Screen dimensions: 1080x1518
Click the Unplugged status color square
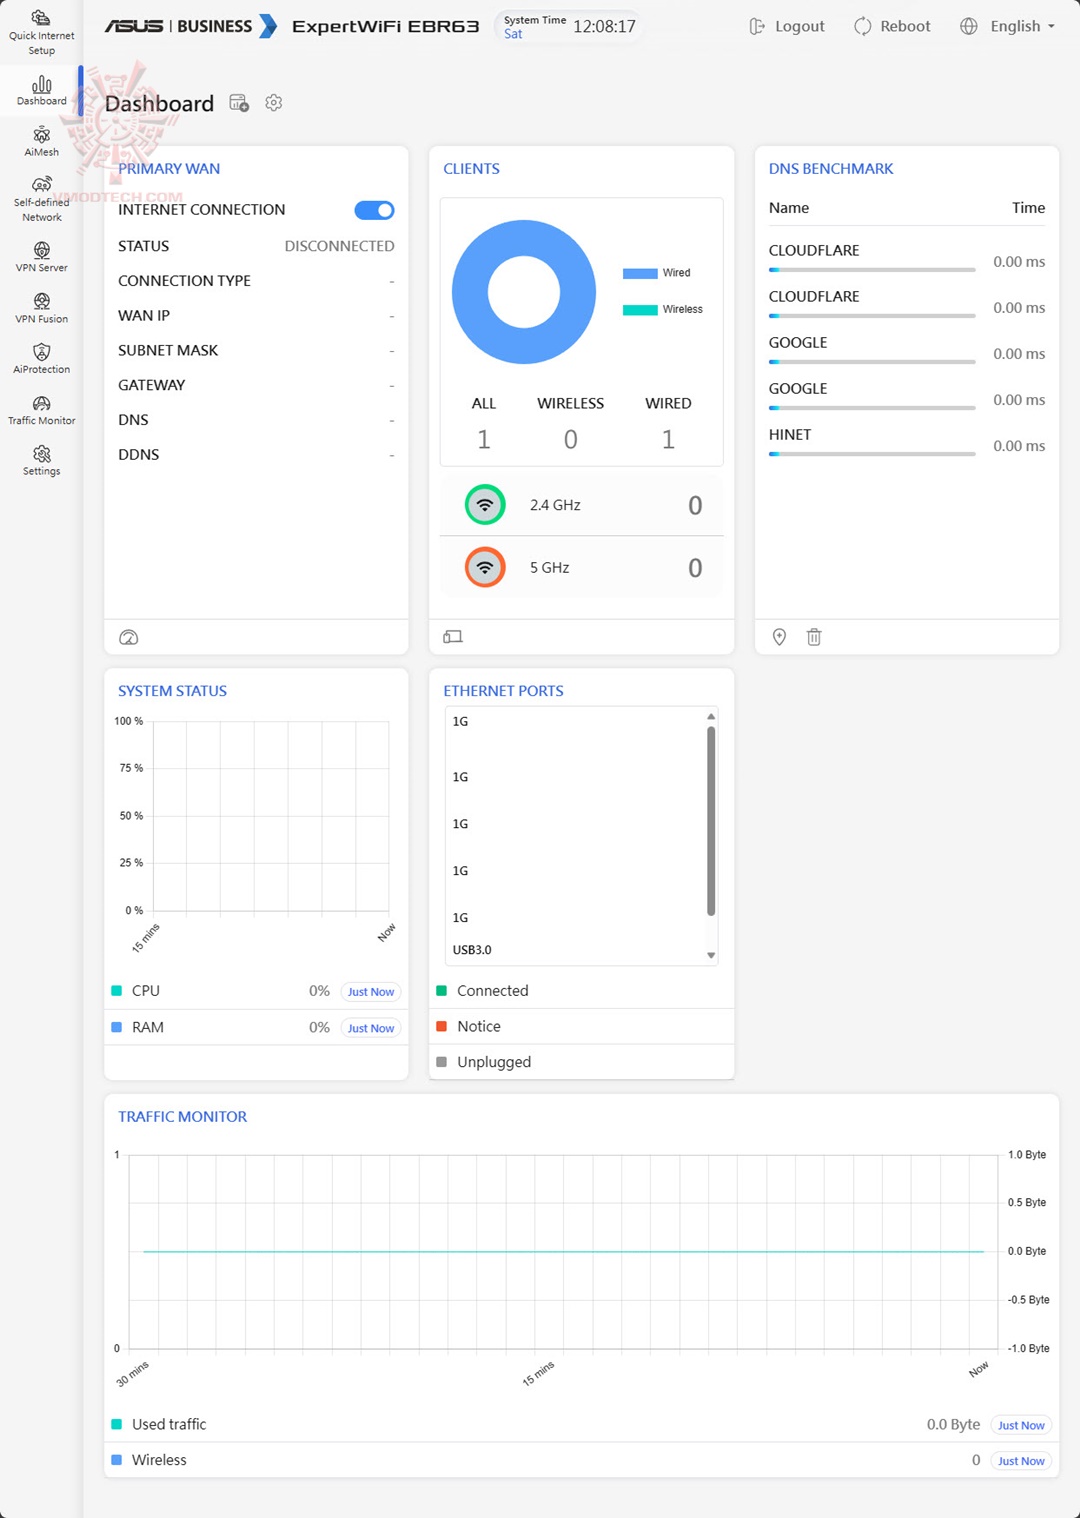(x=441, y=1062)
